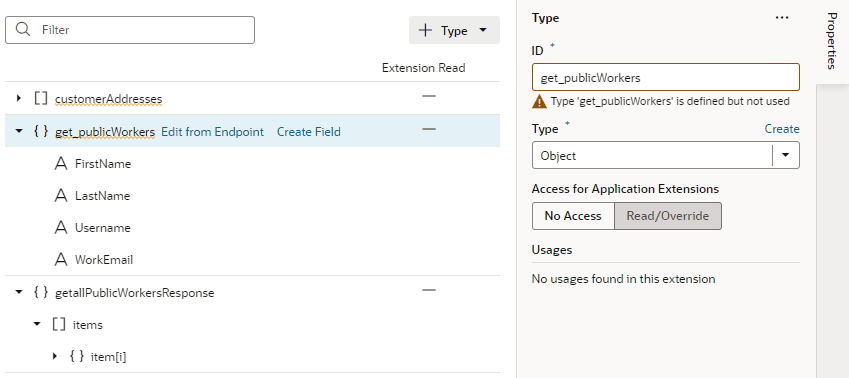This screenshot has height=378, width=849.
Task: Toggle Extension Read dash for get_publicWorkers
Action: click(429, 129)
